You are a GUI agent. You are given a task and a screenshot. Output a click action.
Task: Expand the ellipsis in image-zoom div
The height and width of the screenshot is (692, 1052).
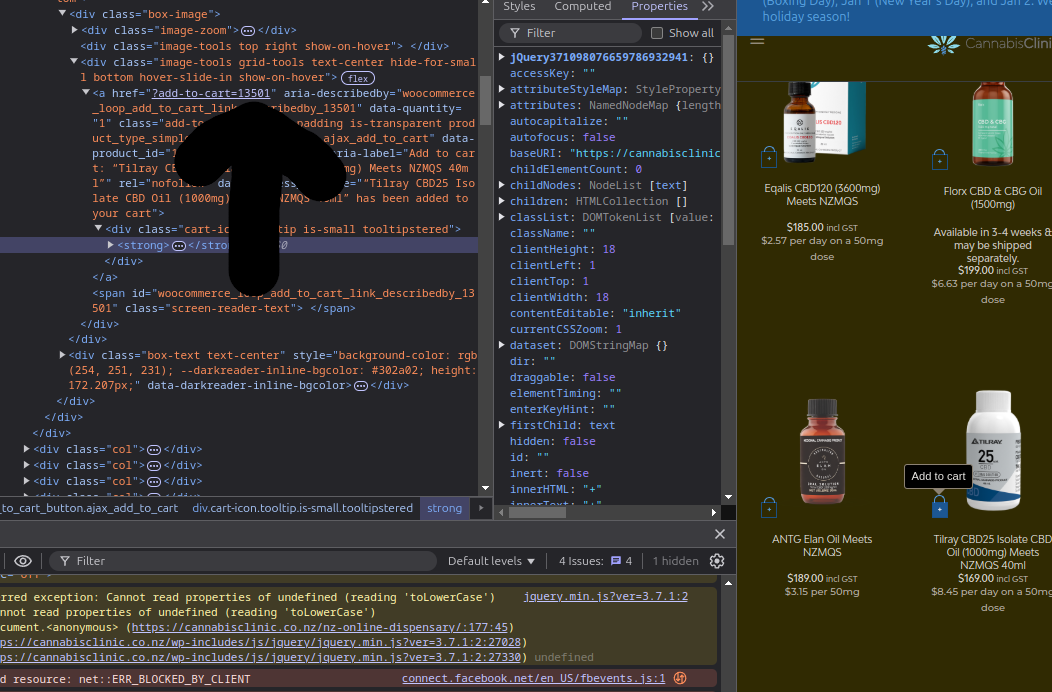[248, 30]
